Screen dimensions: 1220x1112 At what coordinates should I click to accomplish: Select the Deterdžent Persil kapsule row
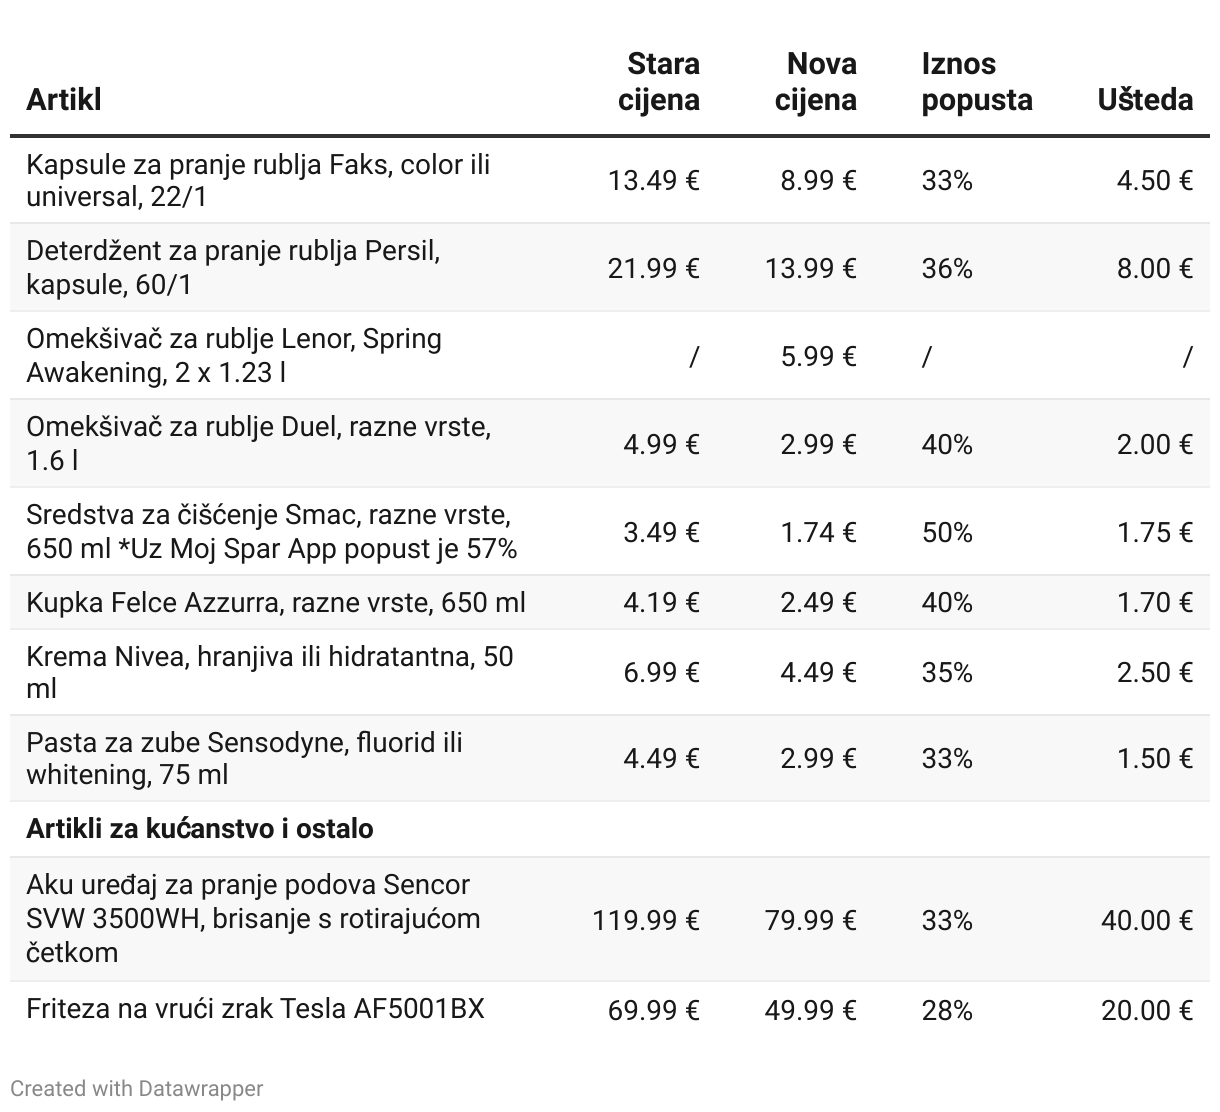[x=610, y=267]
